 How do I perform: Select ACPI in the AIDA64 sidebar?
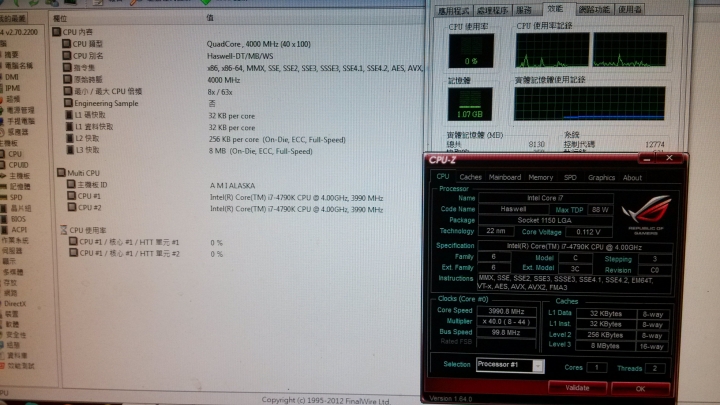coord(19,230)
